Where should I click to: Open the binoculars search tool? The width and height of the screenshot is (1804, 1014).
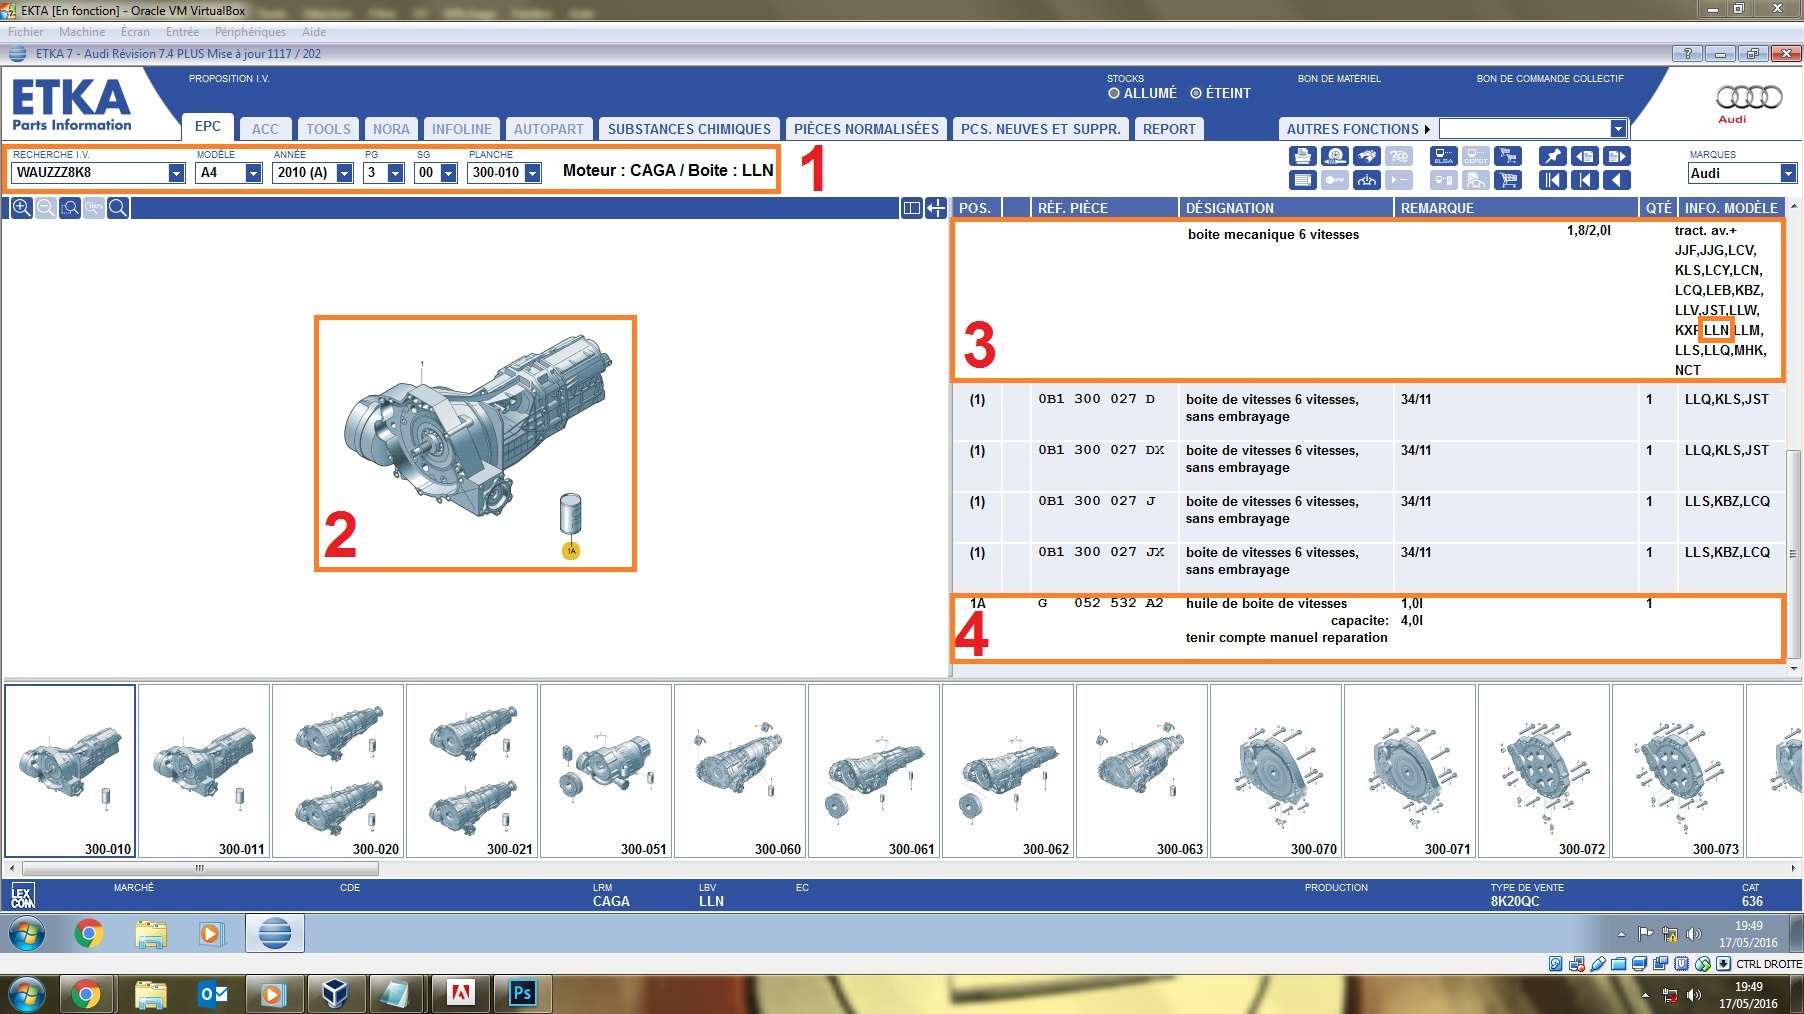pyautogui.click(x=1367, y=156)
